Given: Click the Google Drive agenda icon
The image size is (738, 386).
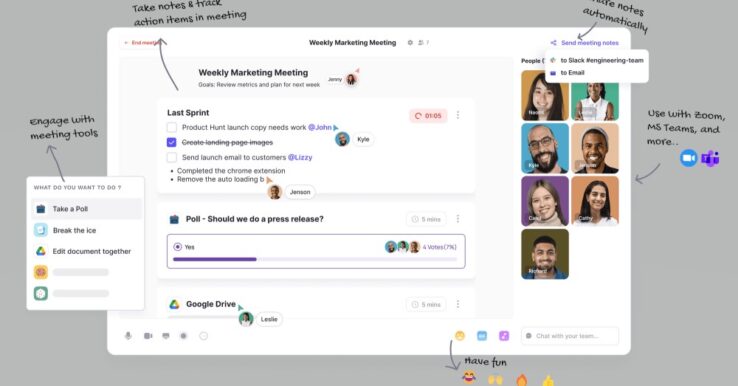Looking at the screenshot, I should 174,304.
